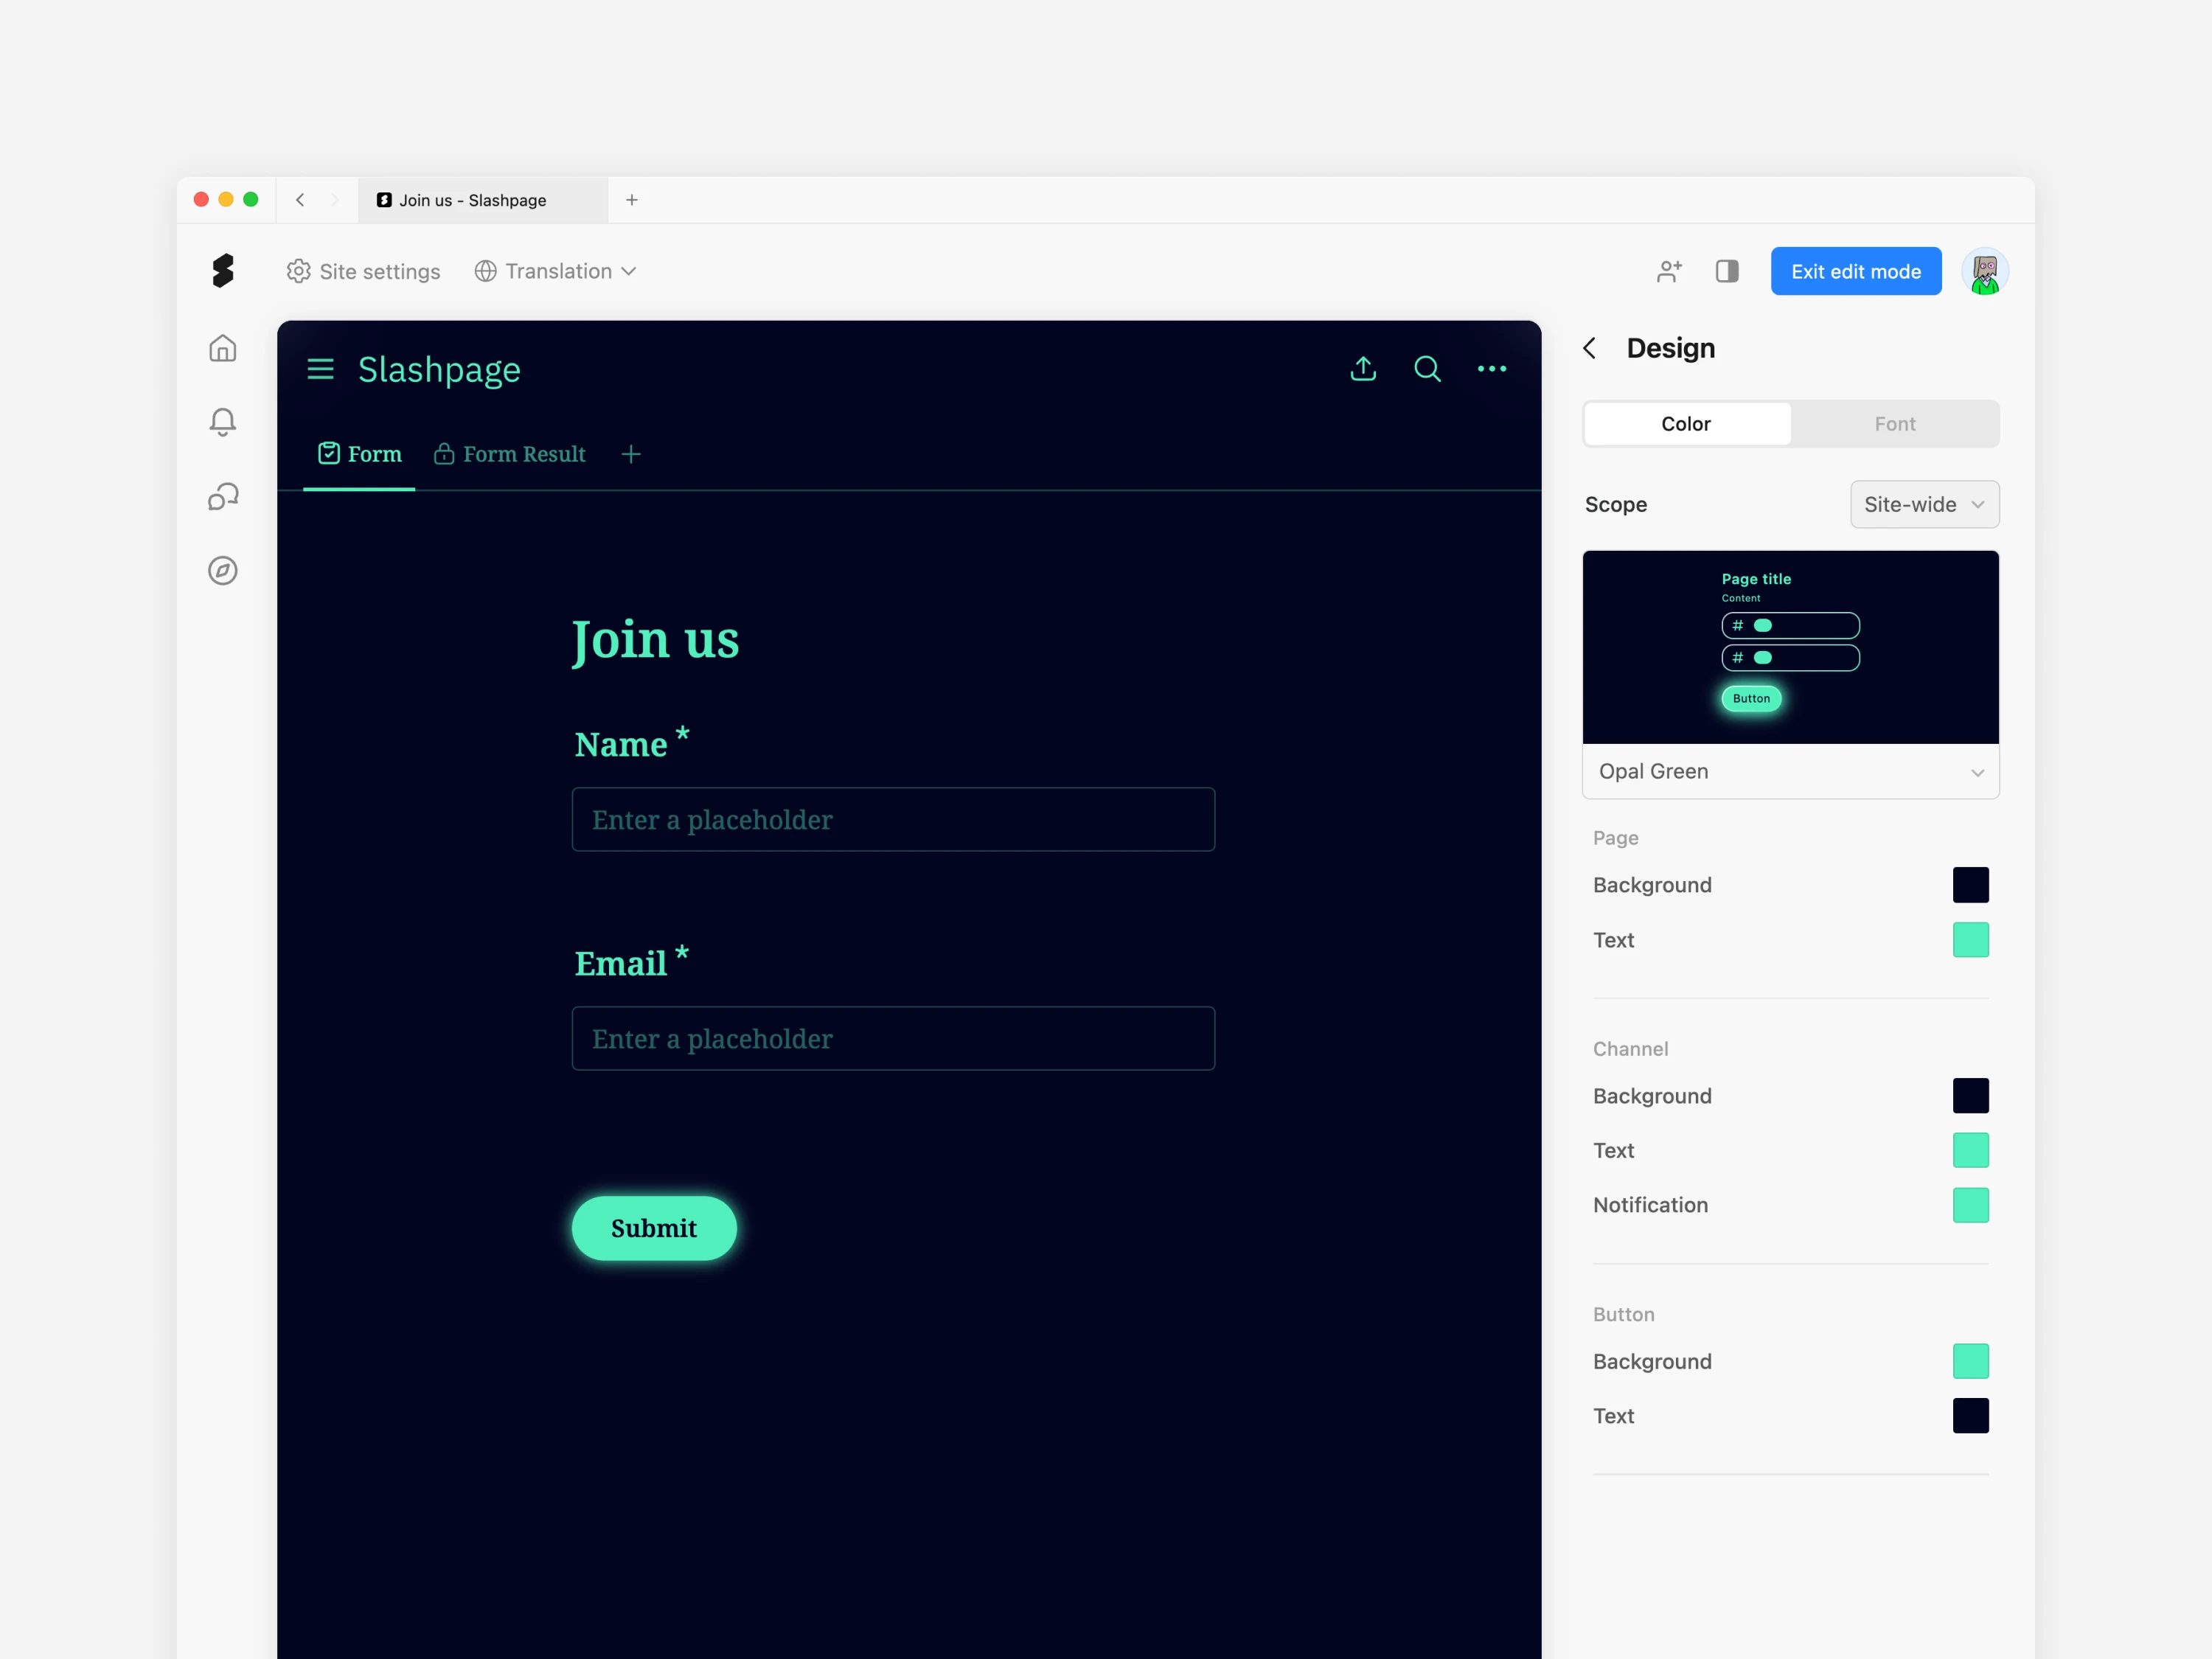Image resolution: width=2212 pixels, height=1659 pixels.
Task: Change the Channel Notification color swatch
Action: pyautogui.click(x=1970, y=1205)
